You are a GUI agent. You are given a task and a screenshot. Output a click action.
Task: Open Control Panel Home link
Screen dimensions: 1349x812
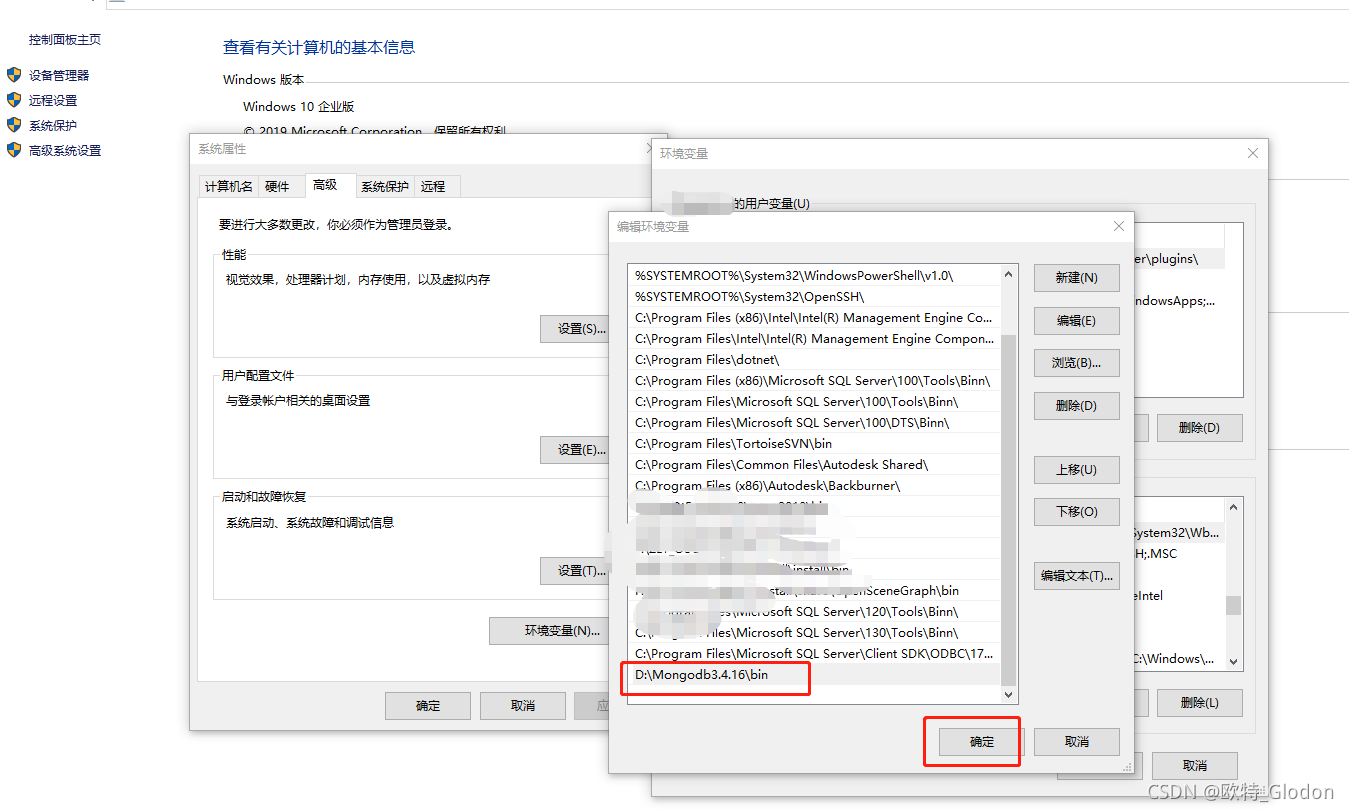[x=65, y=40]
